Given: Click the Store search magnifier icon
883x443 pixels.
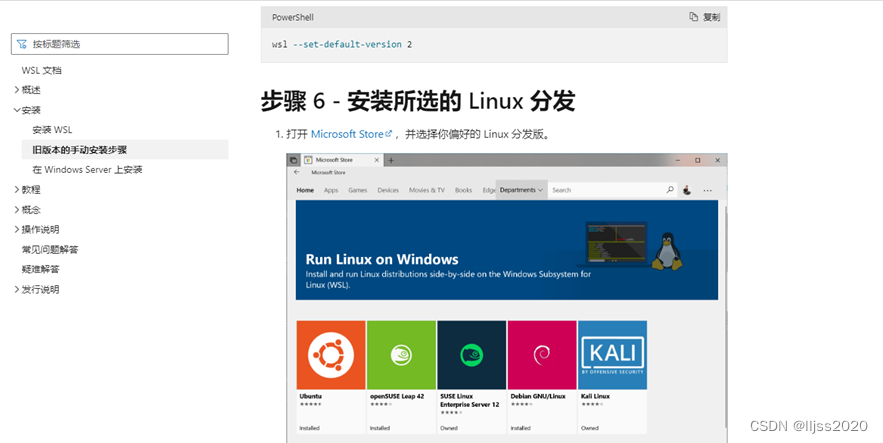Looking at the screenshot, I should [x=670, y=190].
